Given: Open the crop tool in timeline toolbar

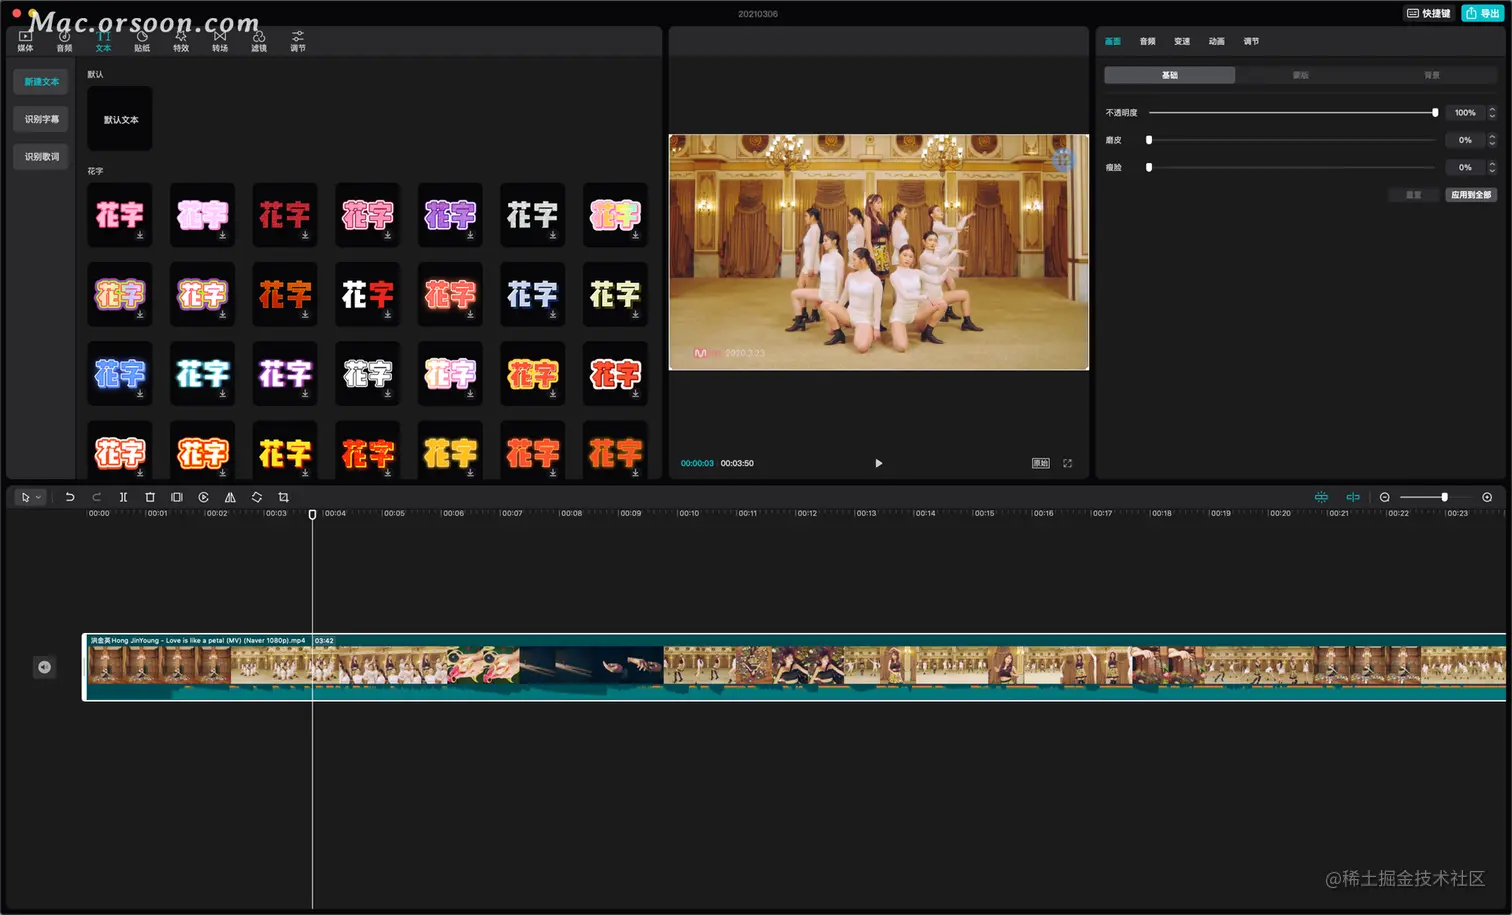Looking at the screenshot, I should [x=283, y=497].
